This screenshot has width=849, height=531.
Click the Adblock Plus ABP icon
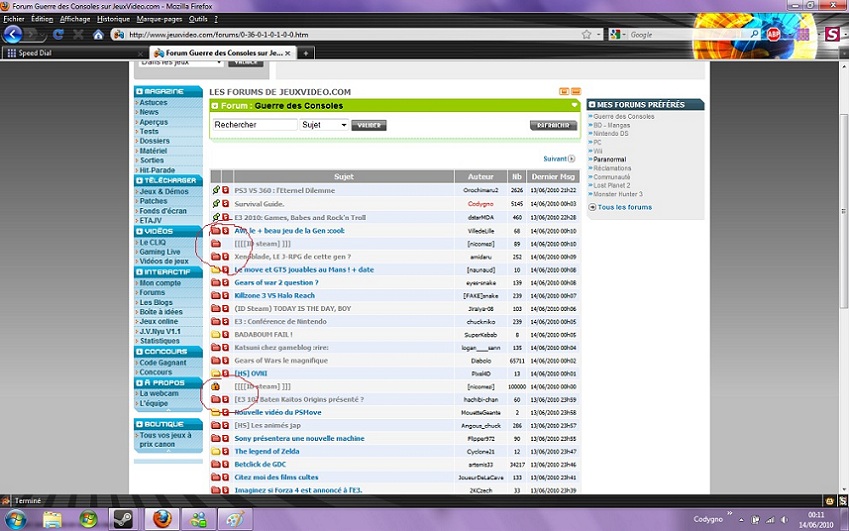773,34
